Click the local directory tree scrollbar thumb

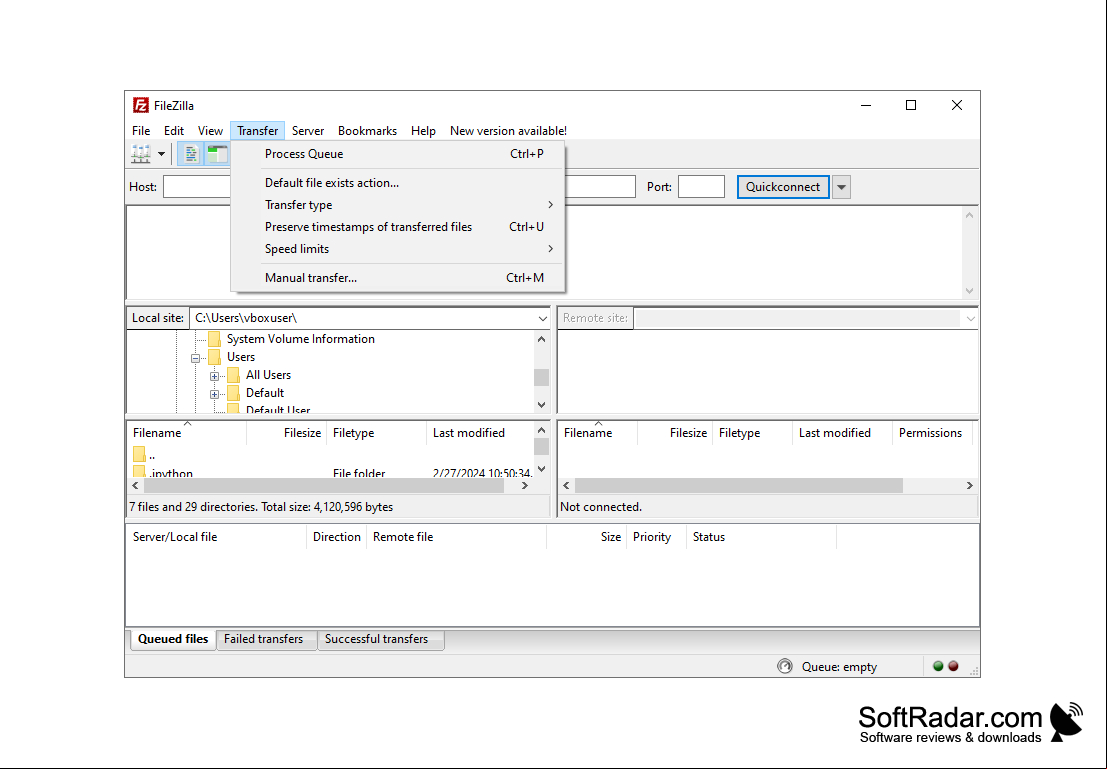click(x=541, y=377)
